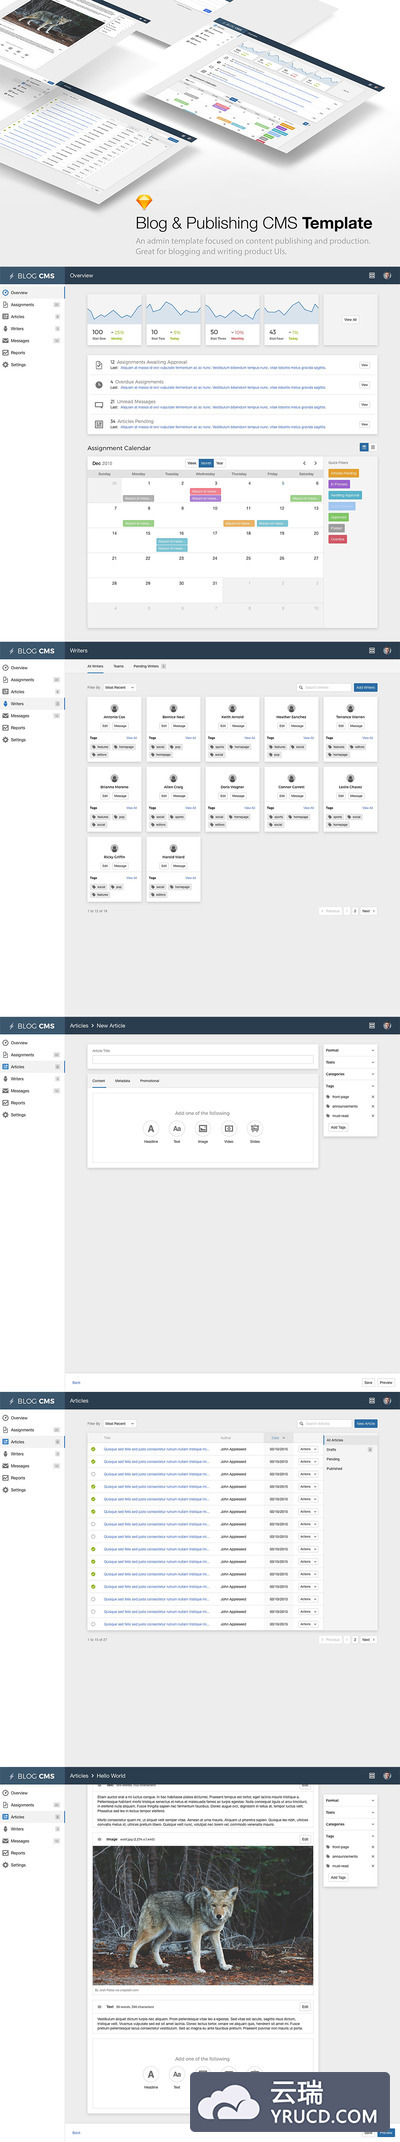The image size is (400, 2142).
Task: Click the apps grid icon in Overview header
Action: pyautogui.click(x=372, y=275)
